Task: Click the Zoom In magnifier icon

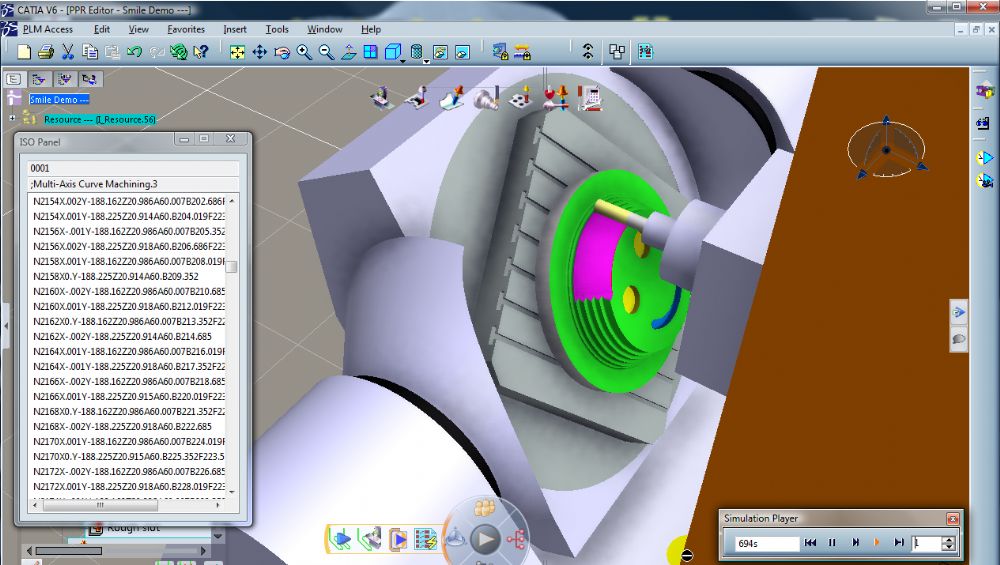Action: pos(304,52)
